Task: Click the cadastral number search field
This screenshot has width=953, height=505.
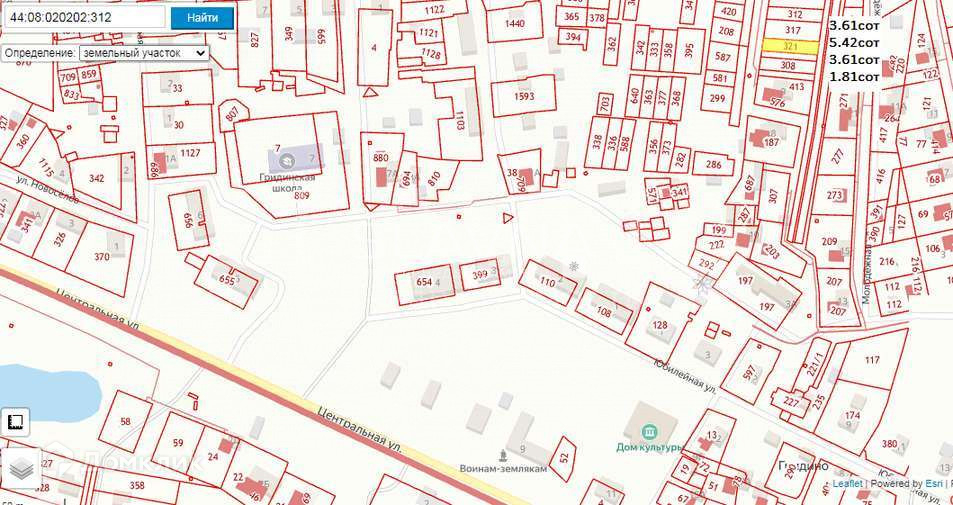Action: pos(84,17)
